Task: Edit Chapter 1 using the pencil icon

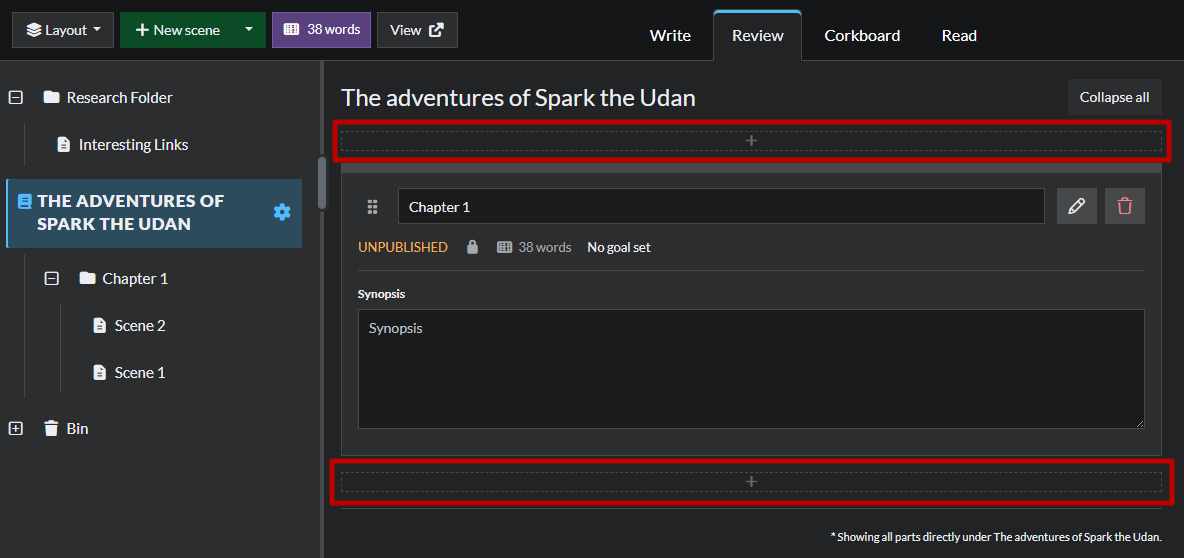Action: point(1077,206)
